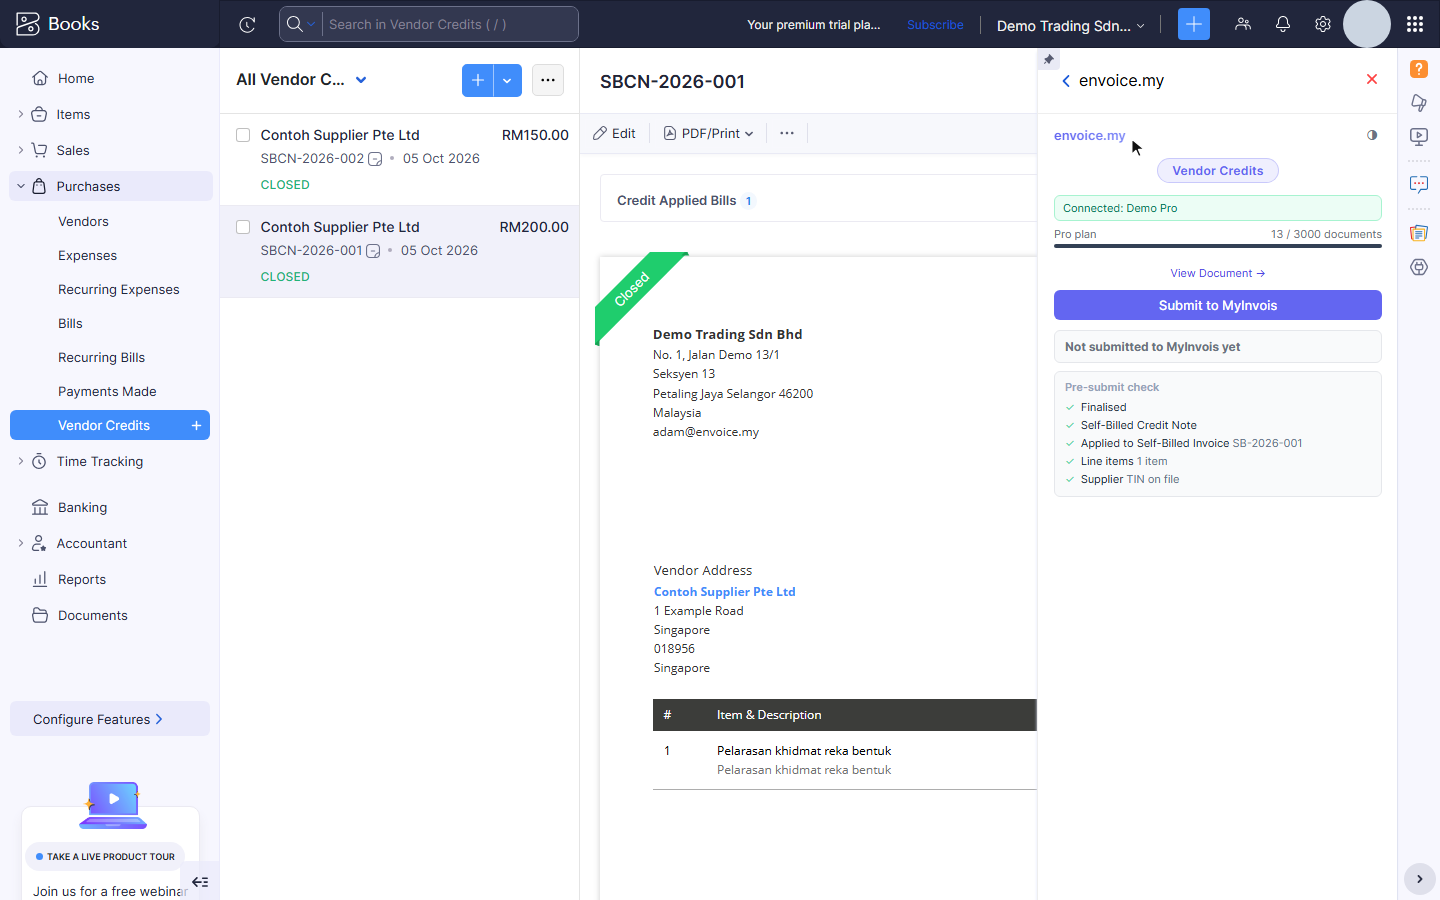Open the notifications bell
The image size is (1440, 900).
pyautogui.click(x=1283, y=24)
